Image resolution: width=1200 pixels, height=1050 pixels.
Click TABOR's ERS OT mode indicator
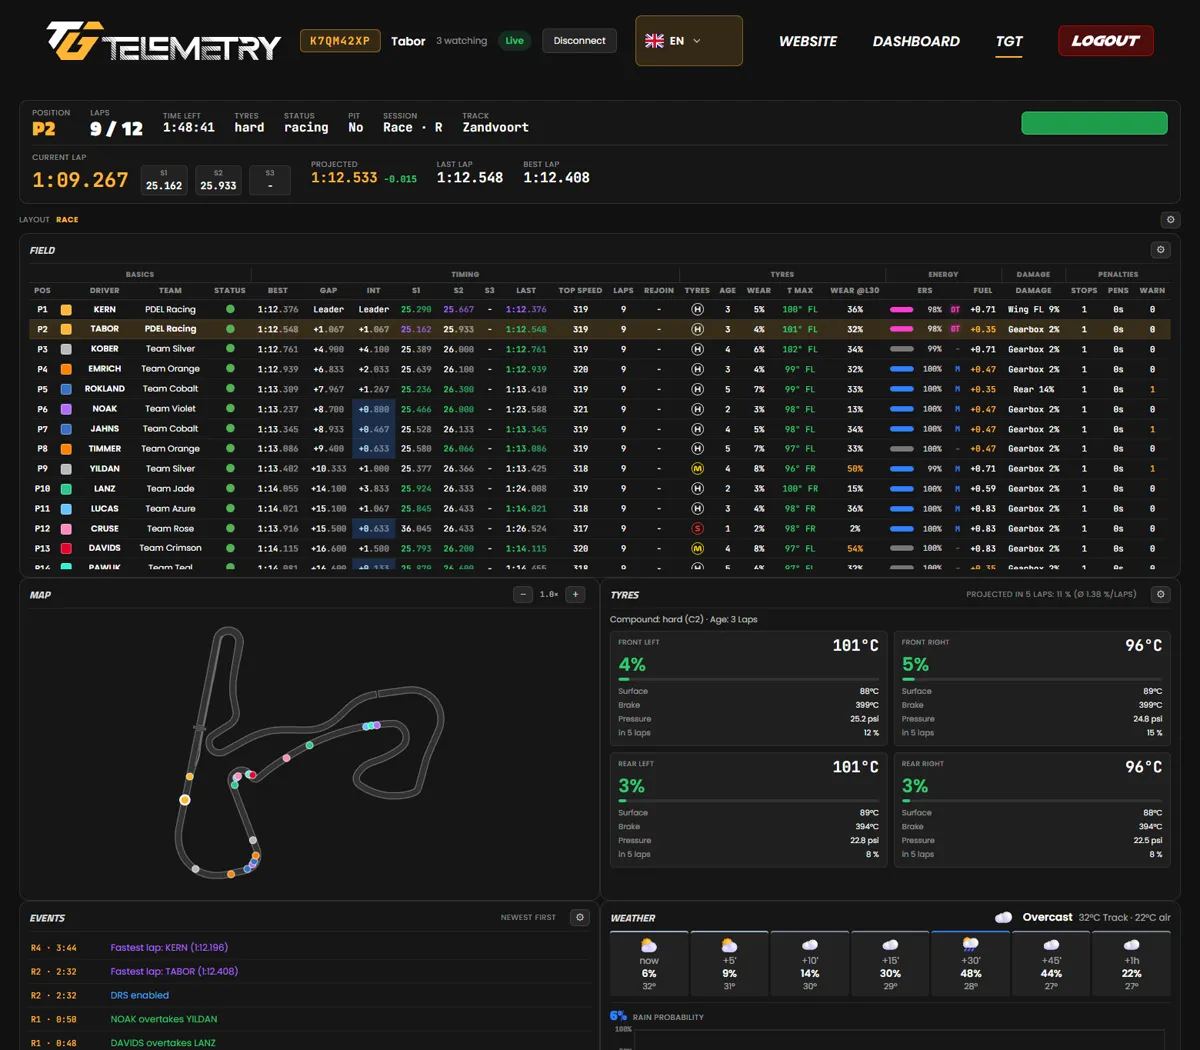[955, 329]
